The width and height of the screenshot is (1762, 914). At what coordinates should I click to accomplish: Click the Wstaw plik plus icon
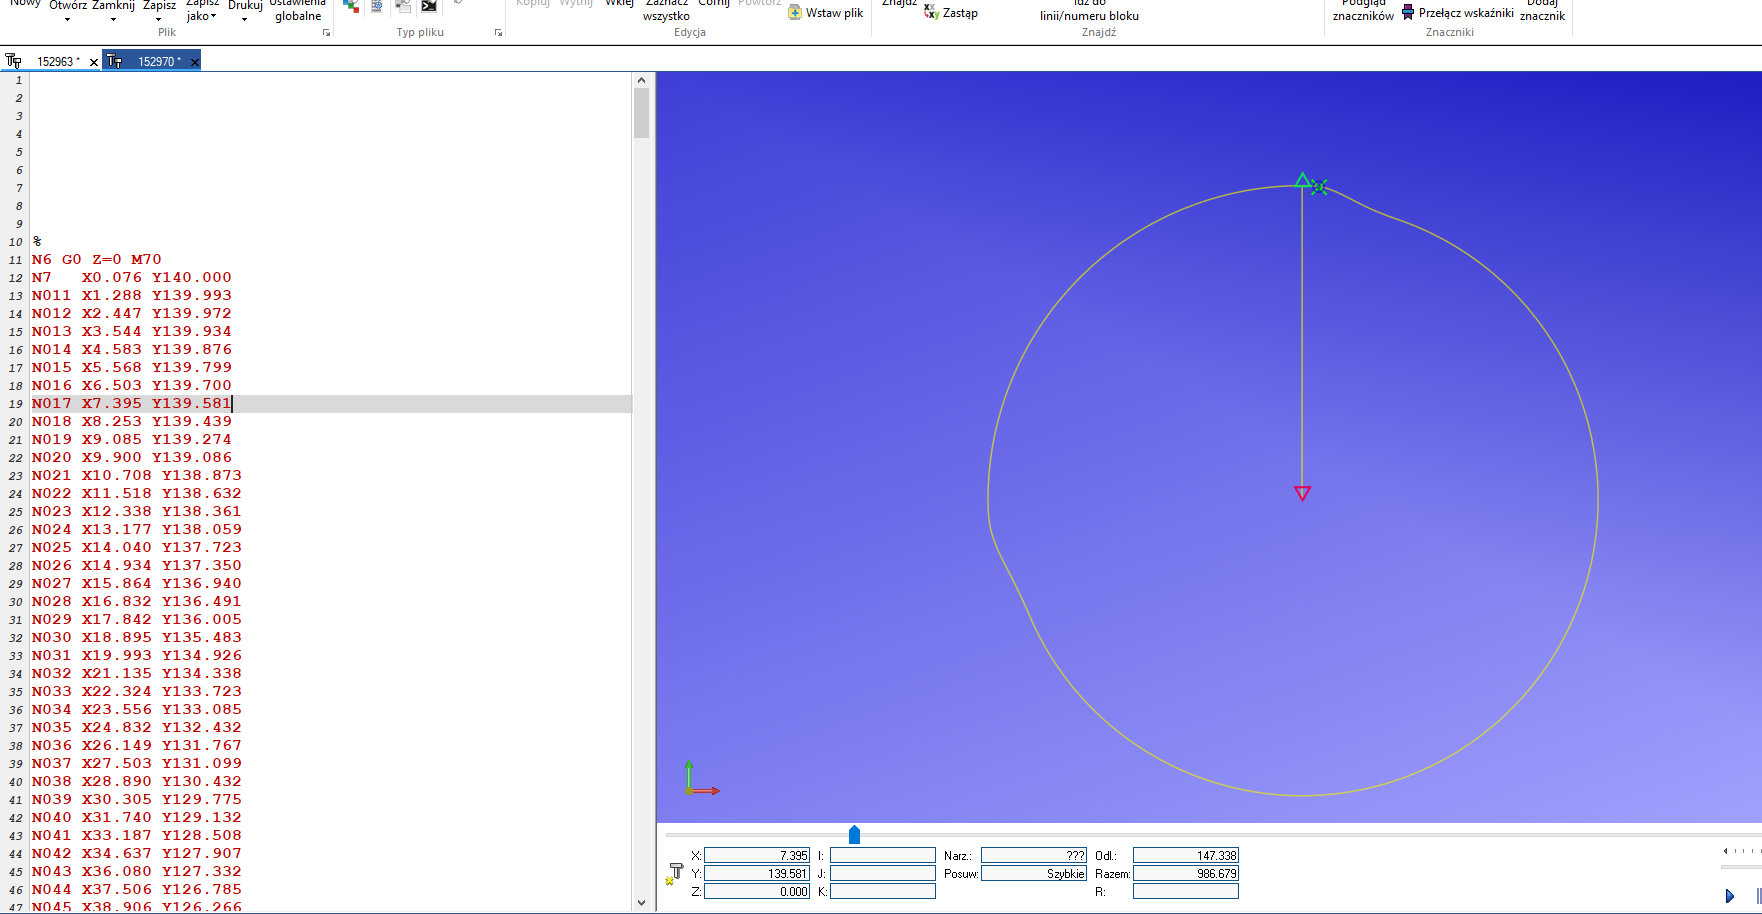[x=795, y=13]
